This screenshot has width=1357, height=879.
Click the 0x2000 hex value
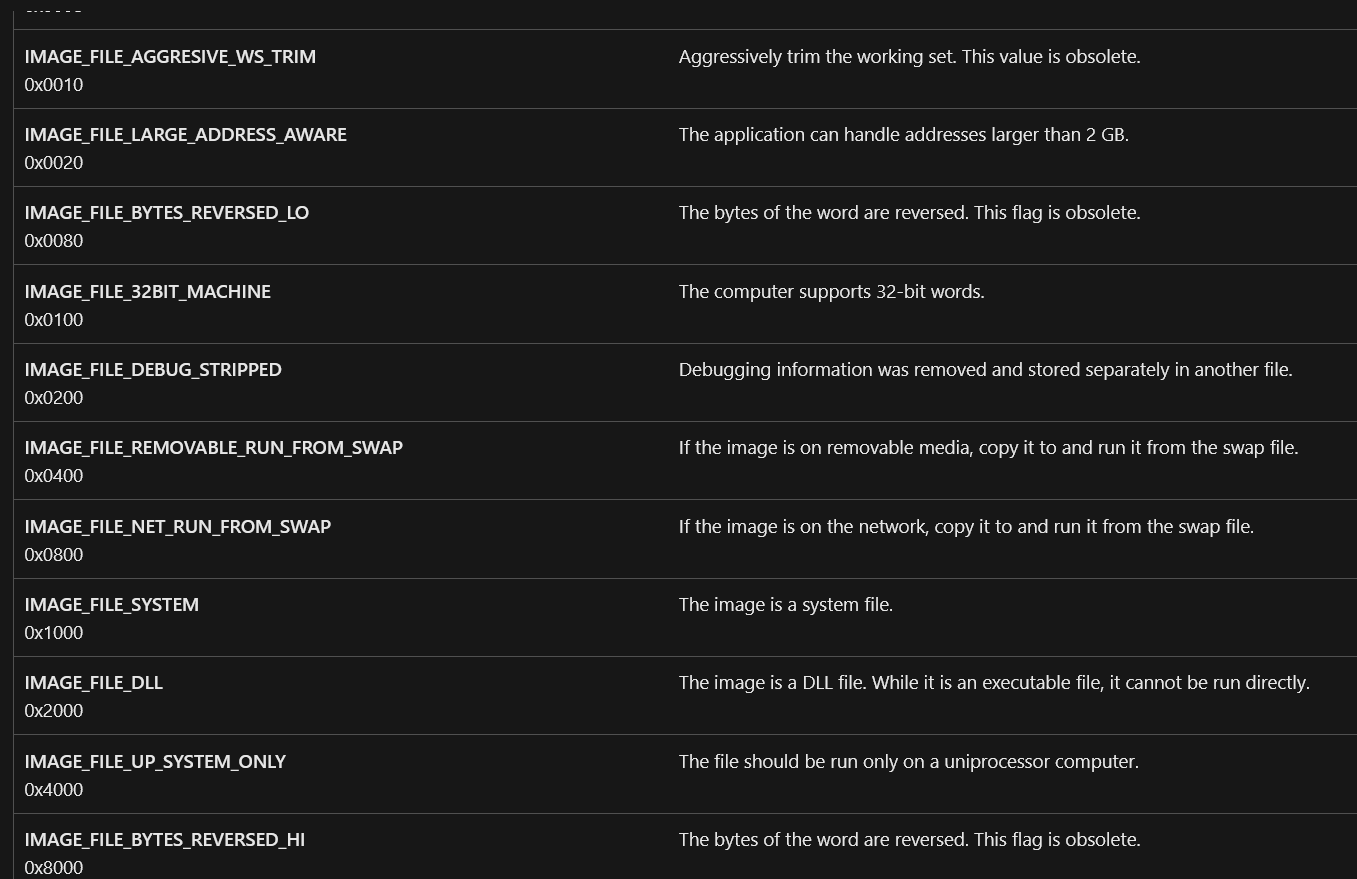54,711
